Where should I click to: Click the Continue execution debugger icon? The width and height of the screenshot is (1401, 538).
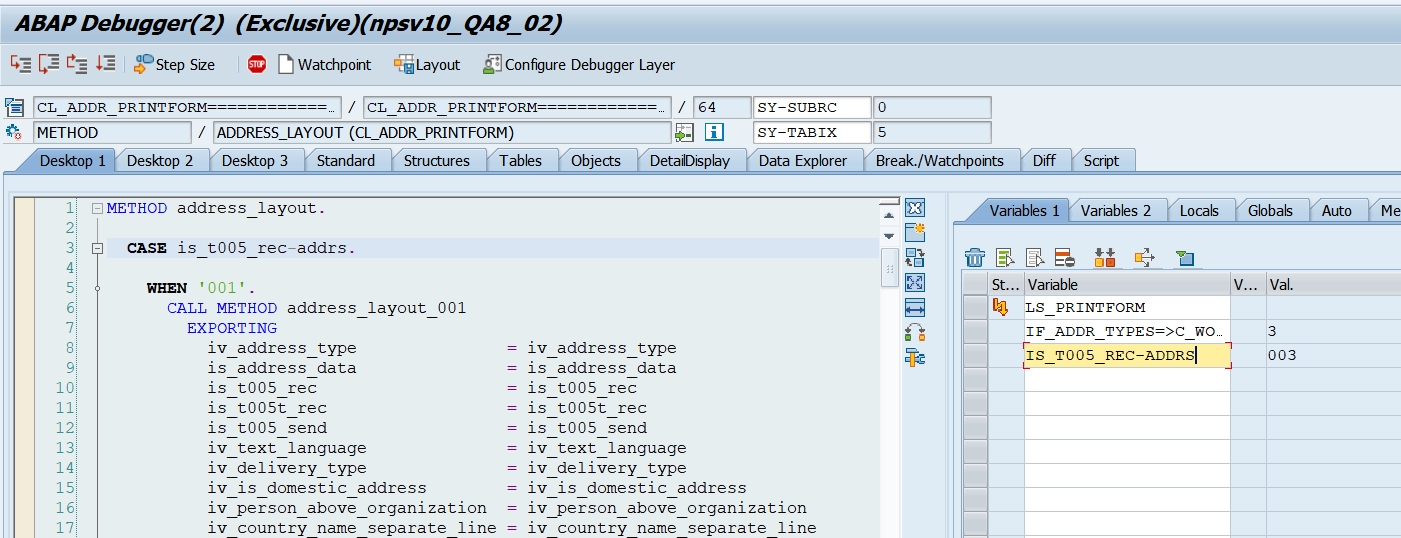tap(106, 64)
